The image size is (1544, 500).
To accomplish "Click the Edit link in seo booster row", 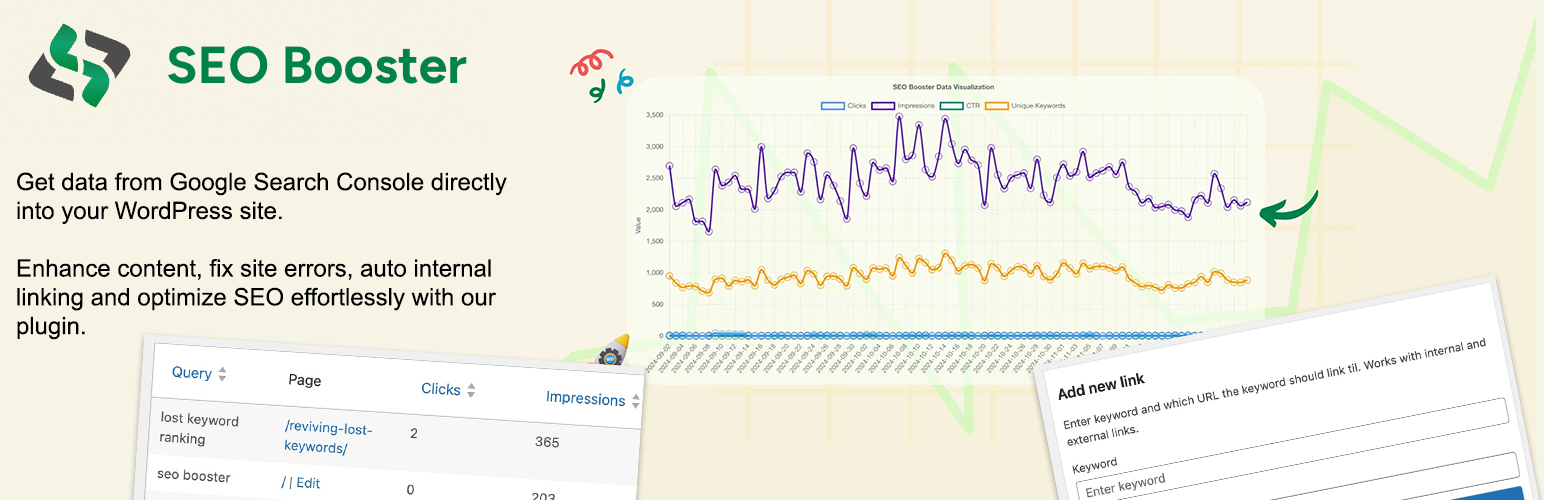I will click(x=308, y=483).
